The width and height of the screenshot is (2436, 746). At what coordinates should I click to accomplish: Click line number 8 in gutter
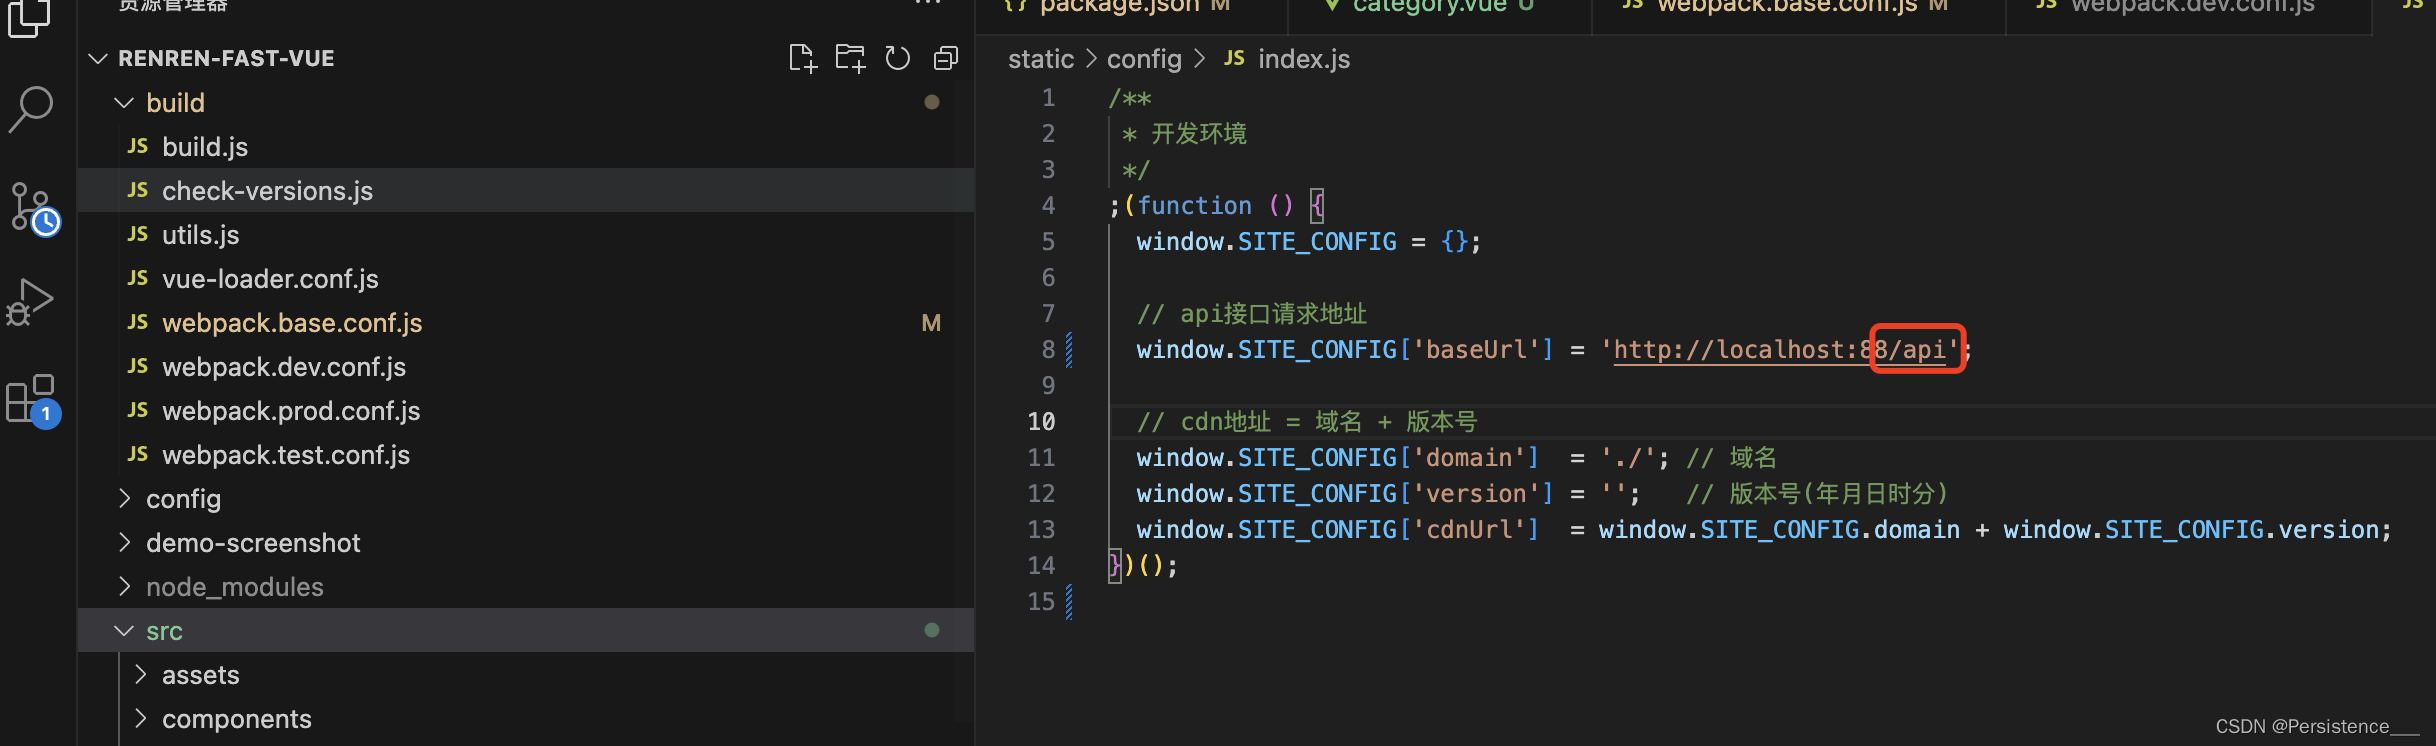[1048, 350]
